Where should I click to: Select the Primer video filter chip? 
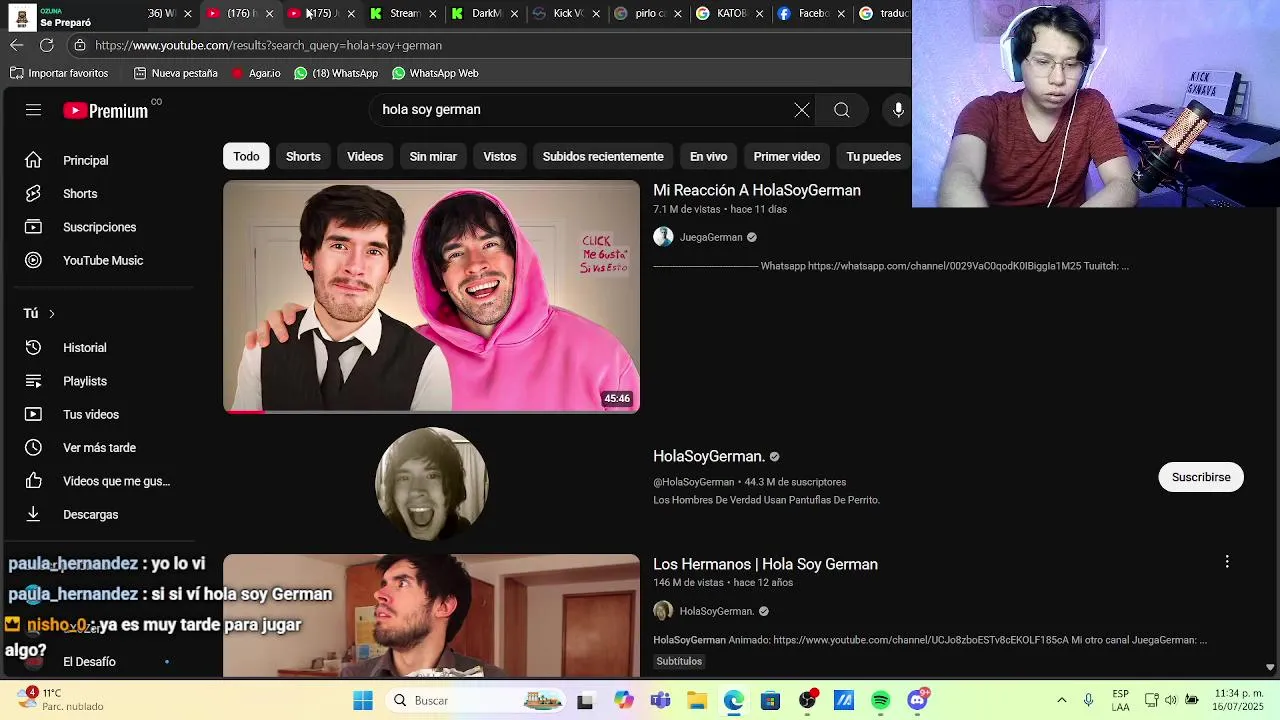click(x=787, y=156)
